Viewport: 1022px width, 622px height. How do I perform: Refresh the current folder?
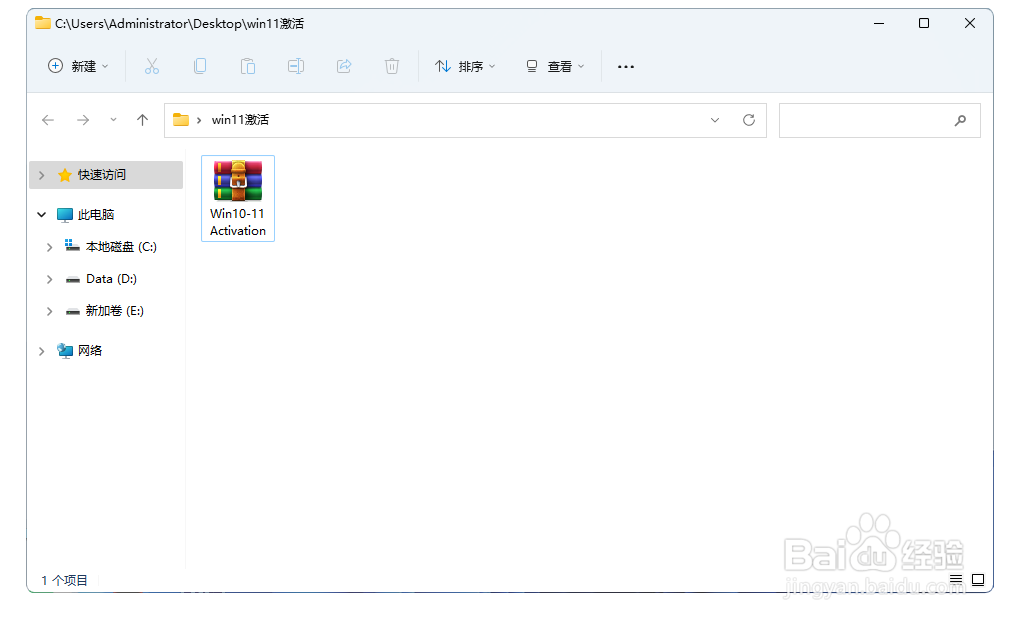pos(749,120)
